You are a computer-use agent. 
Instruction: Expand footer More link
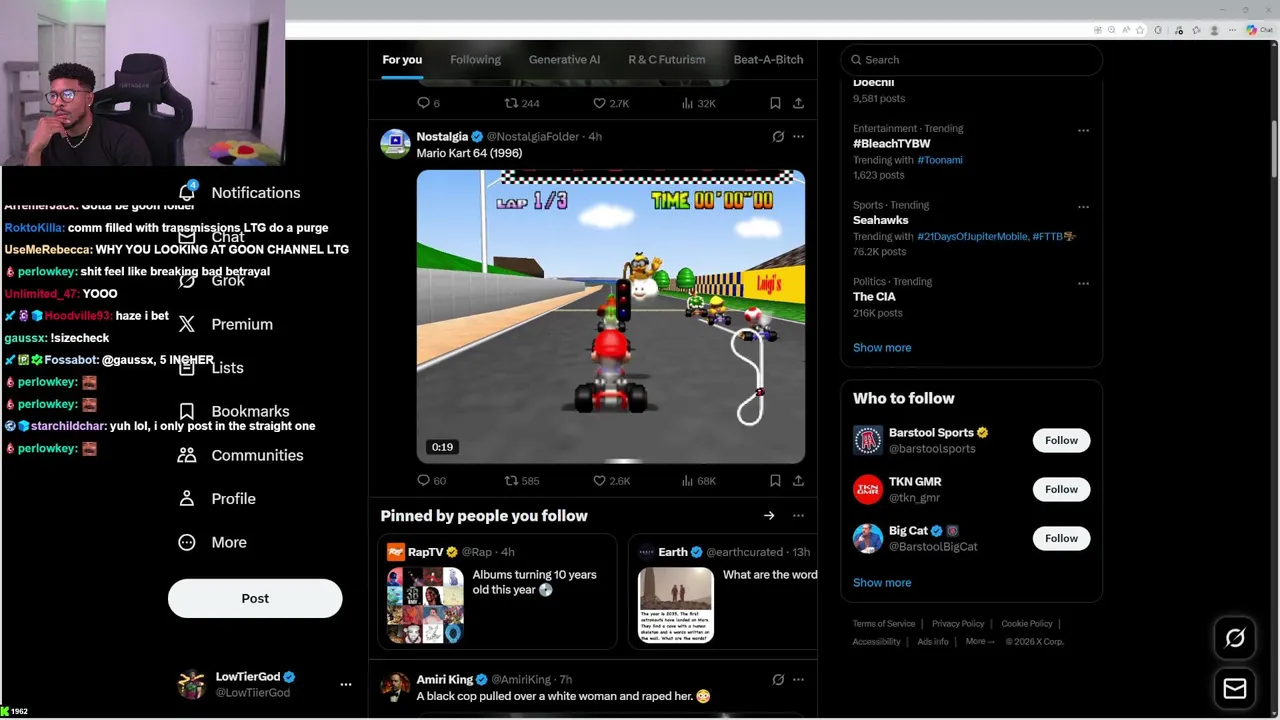pyautogui.click(x=979, y=642)
